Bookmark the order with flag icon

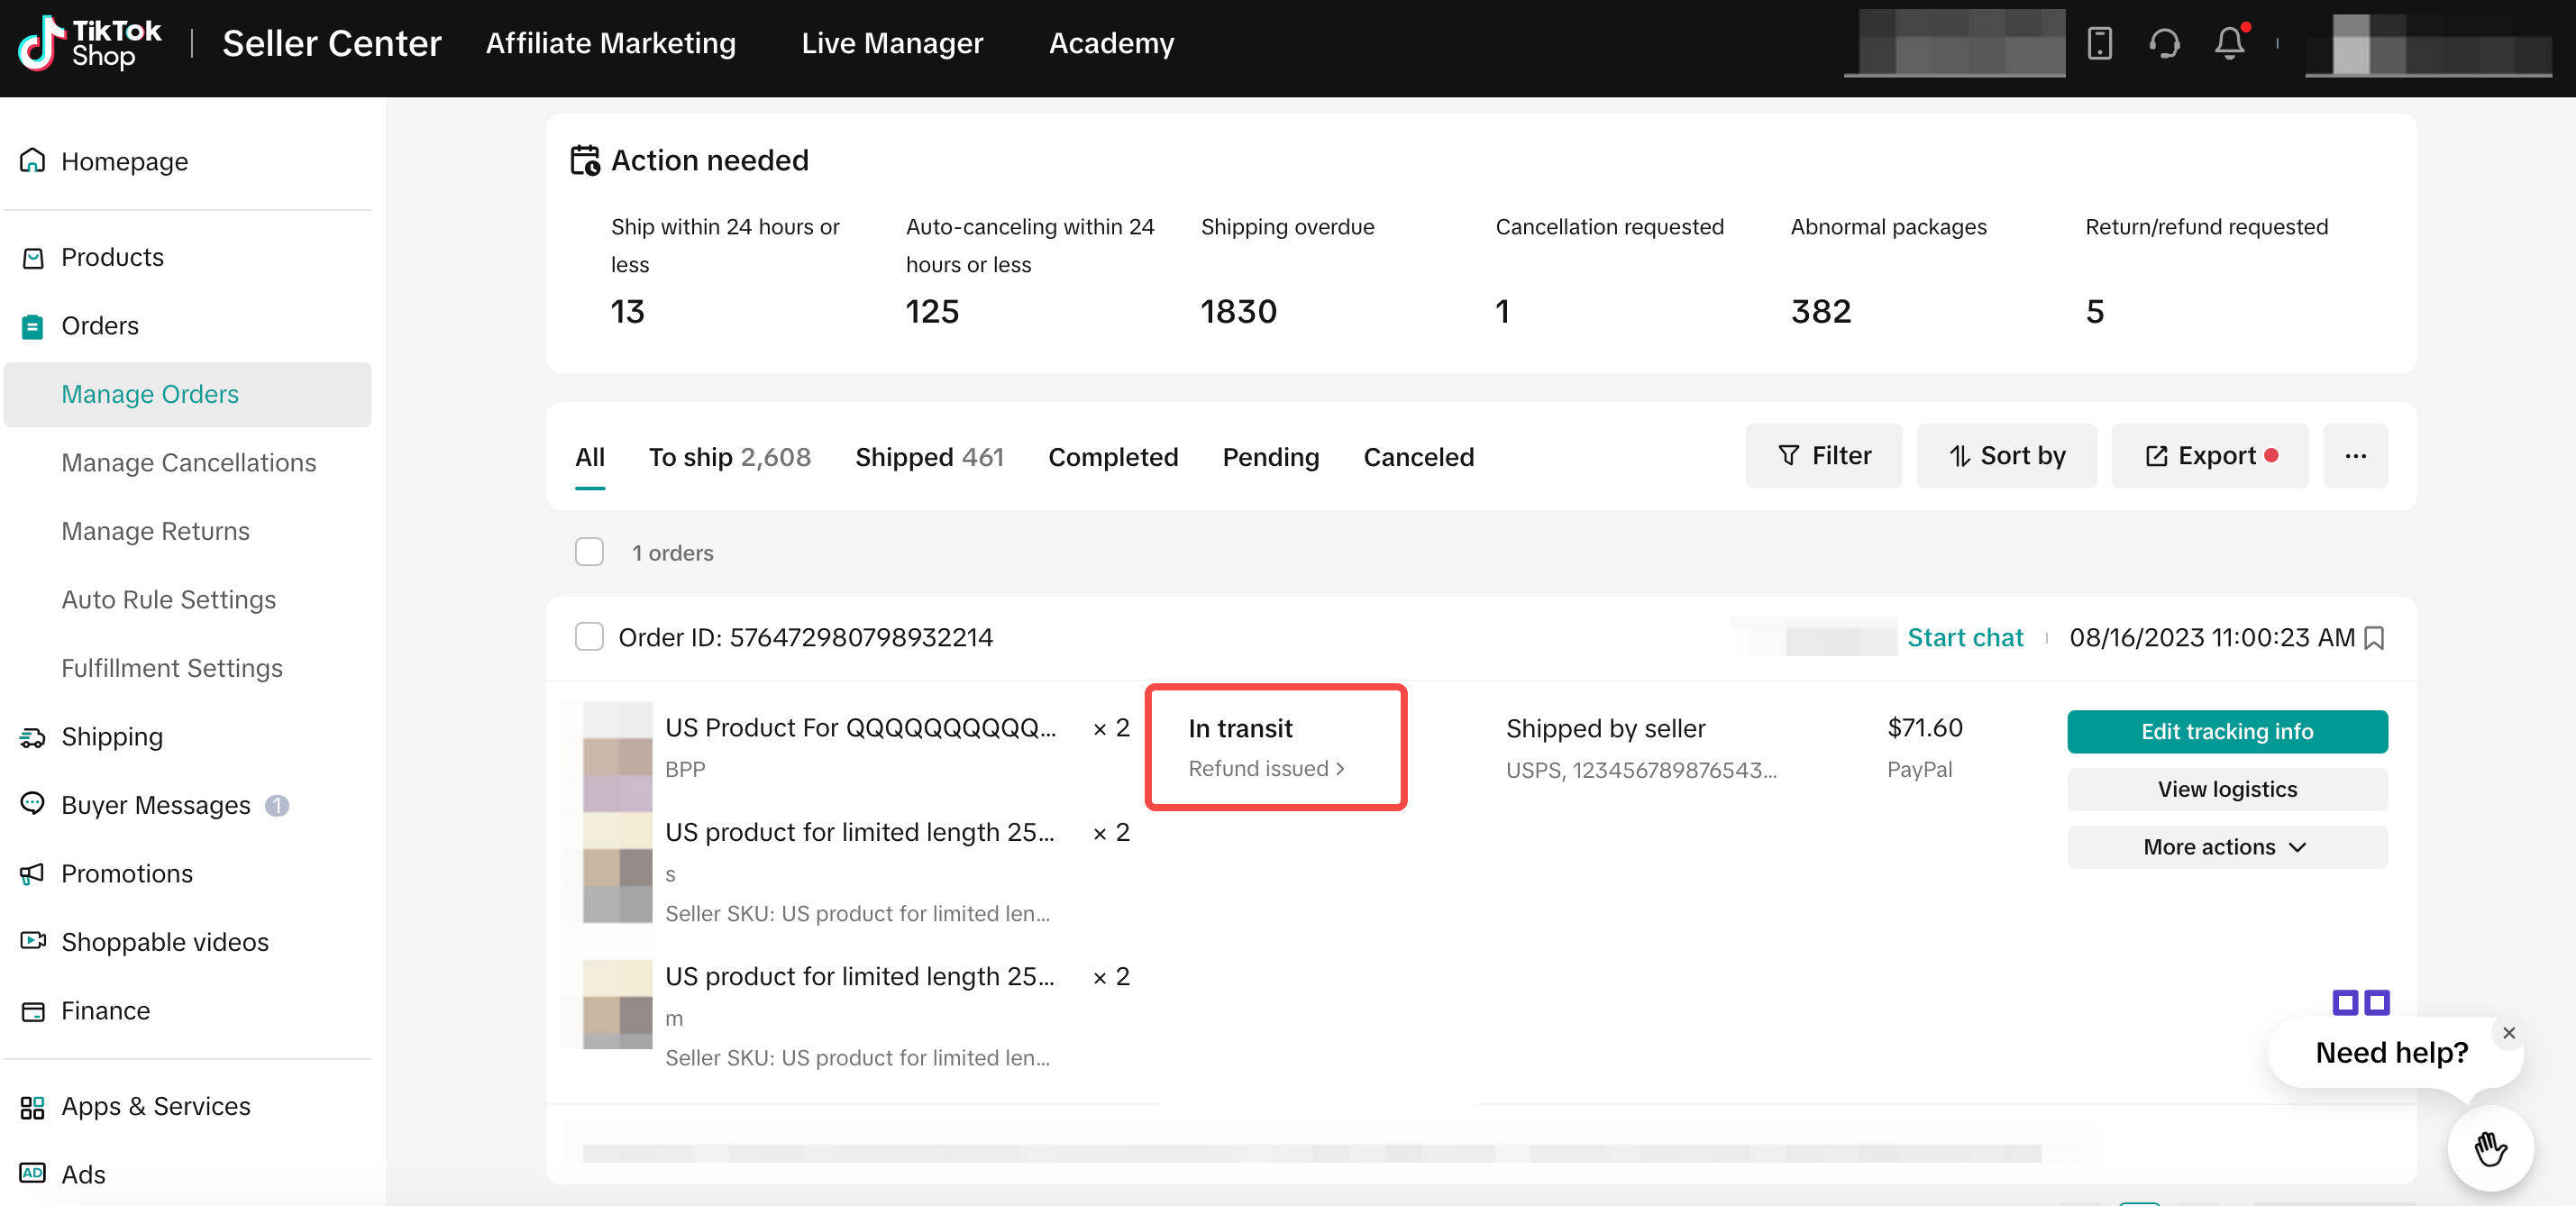tap(2375, 638)
